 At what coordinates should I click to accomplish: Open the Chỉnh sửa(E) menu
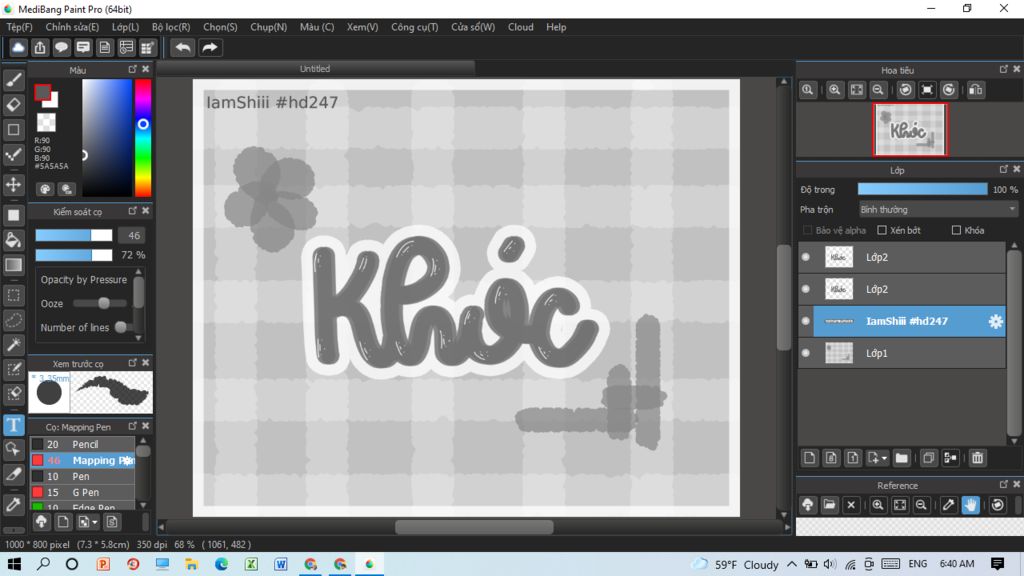point(72,27)
